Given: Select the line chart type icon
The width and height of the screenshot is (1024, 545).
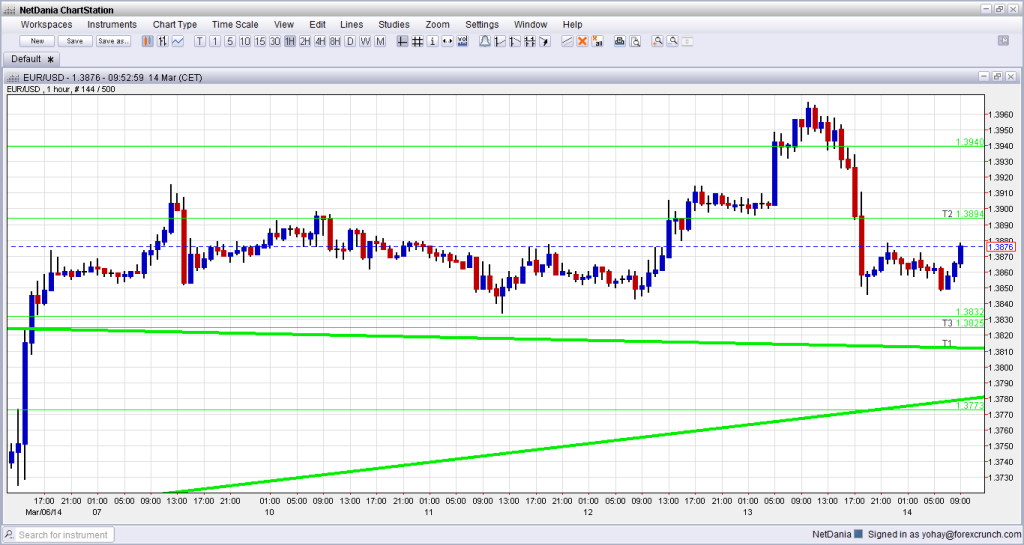Looking at the screenshot, I should tap(178, 41).
